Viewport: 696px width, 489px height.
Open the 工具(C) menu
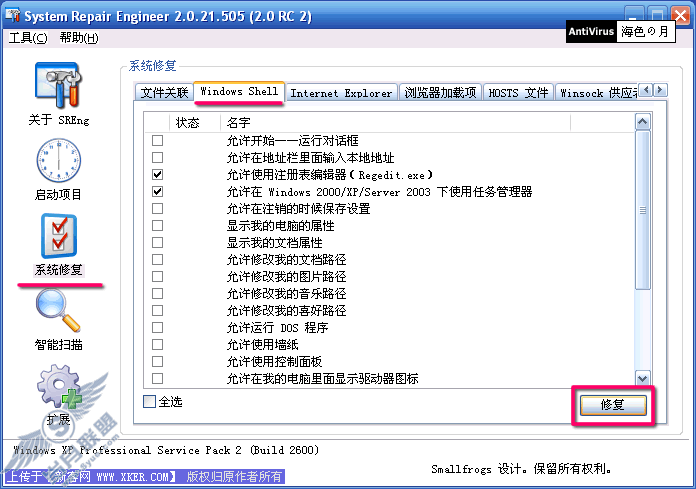click(28, 38)
